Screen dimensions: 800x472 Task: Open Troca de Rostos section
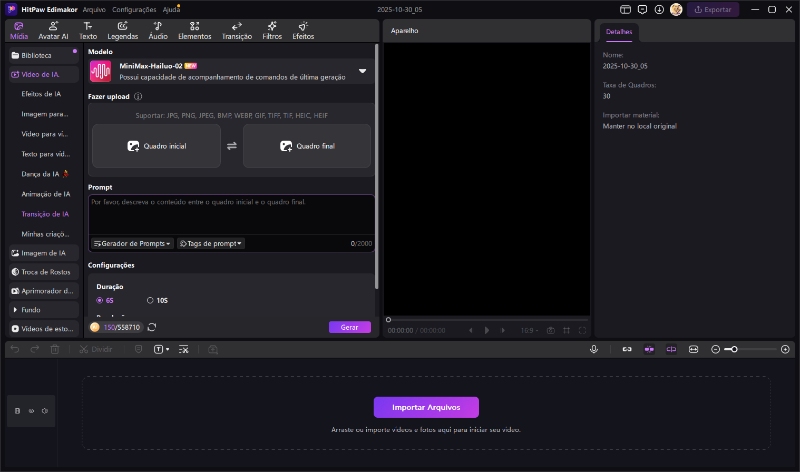tap(43, 272)
